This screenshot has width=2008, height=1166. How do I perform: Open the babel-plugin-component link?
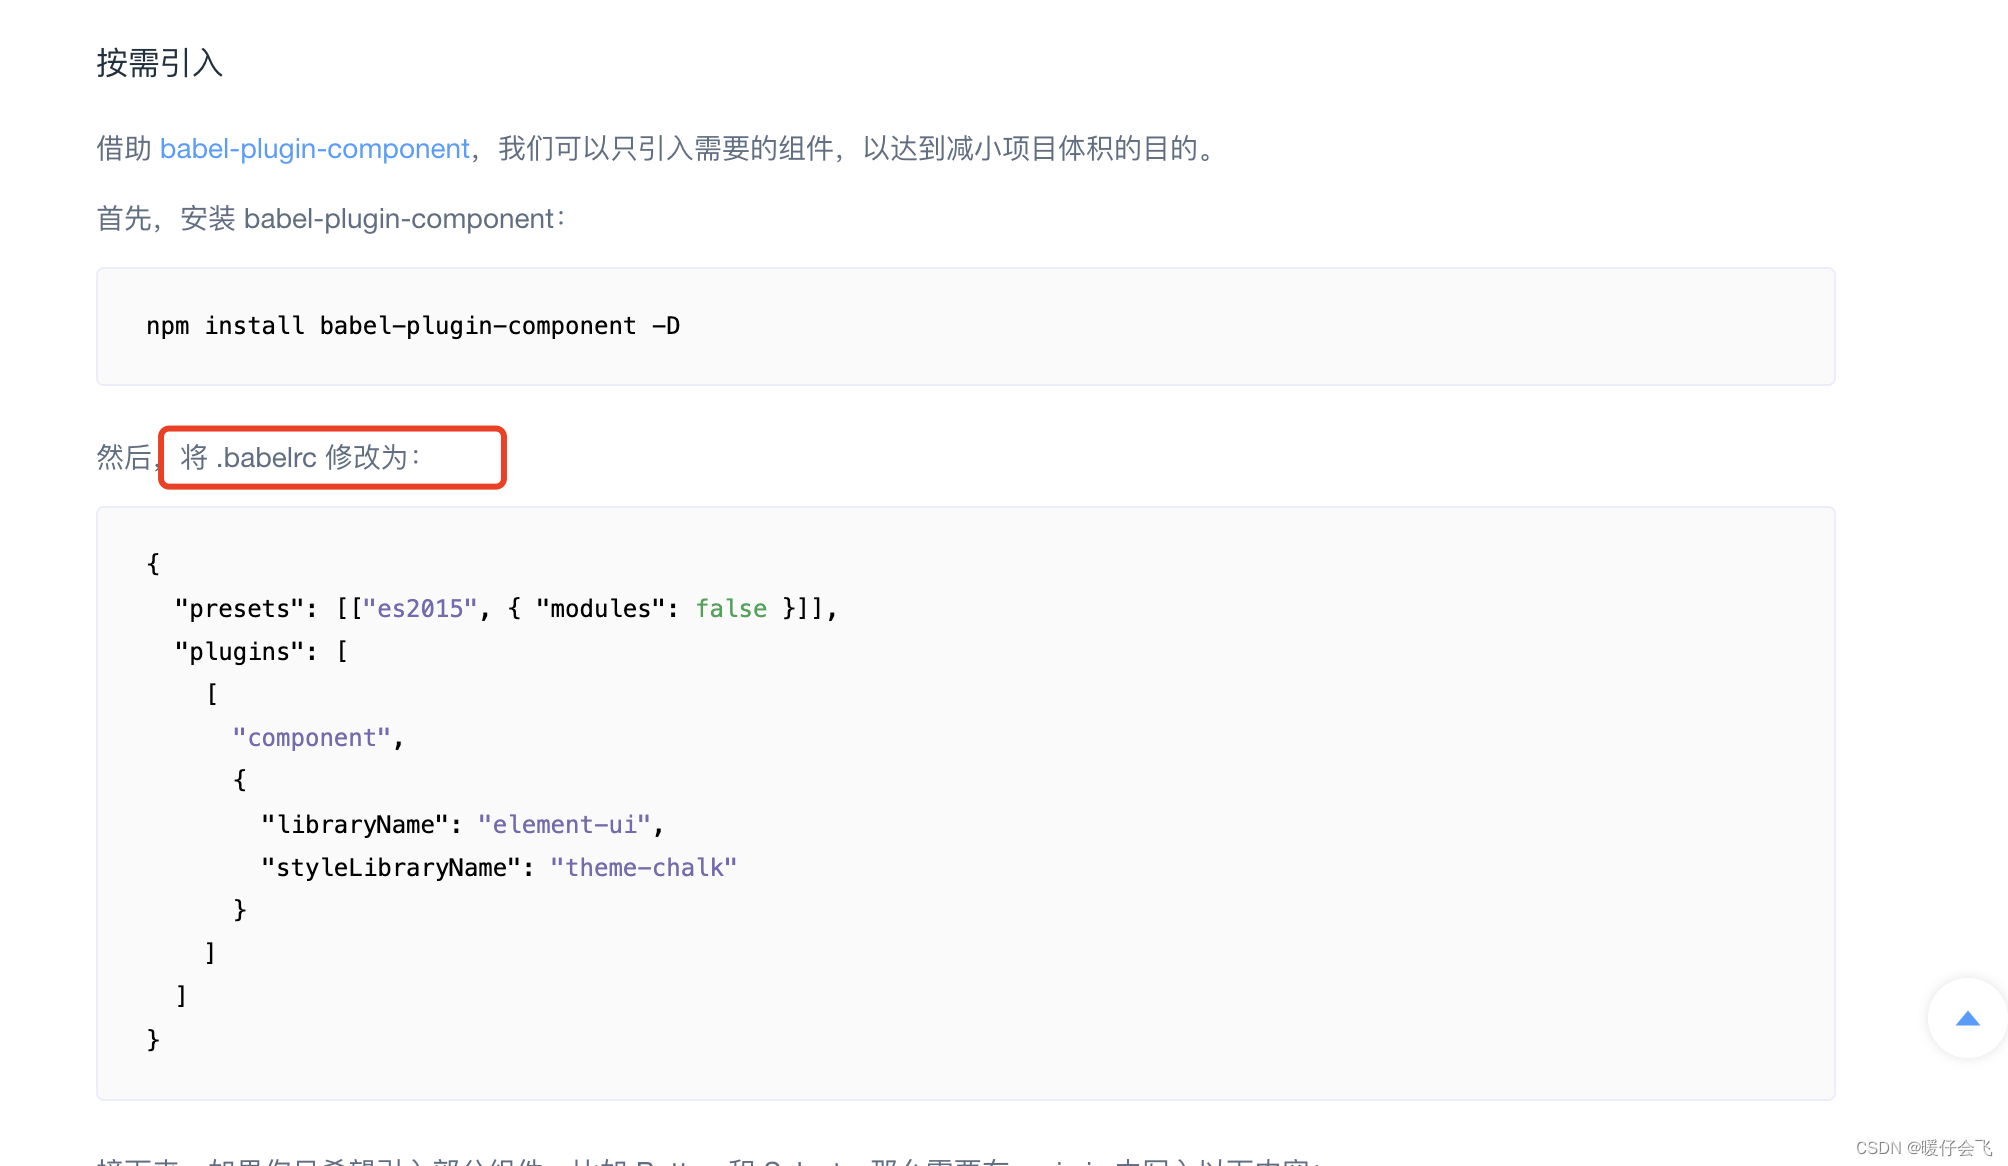(314, 148)
